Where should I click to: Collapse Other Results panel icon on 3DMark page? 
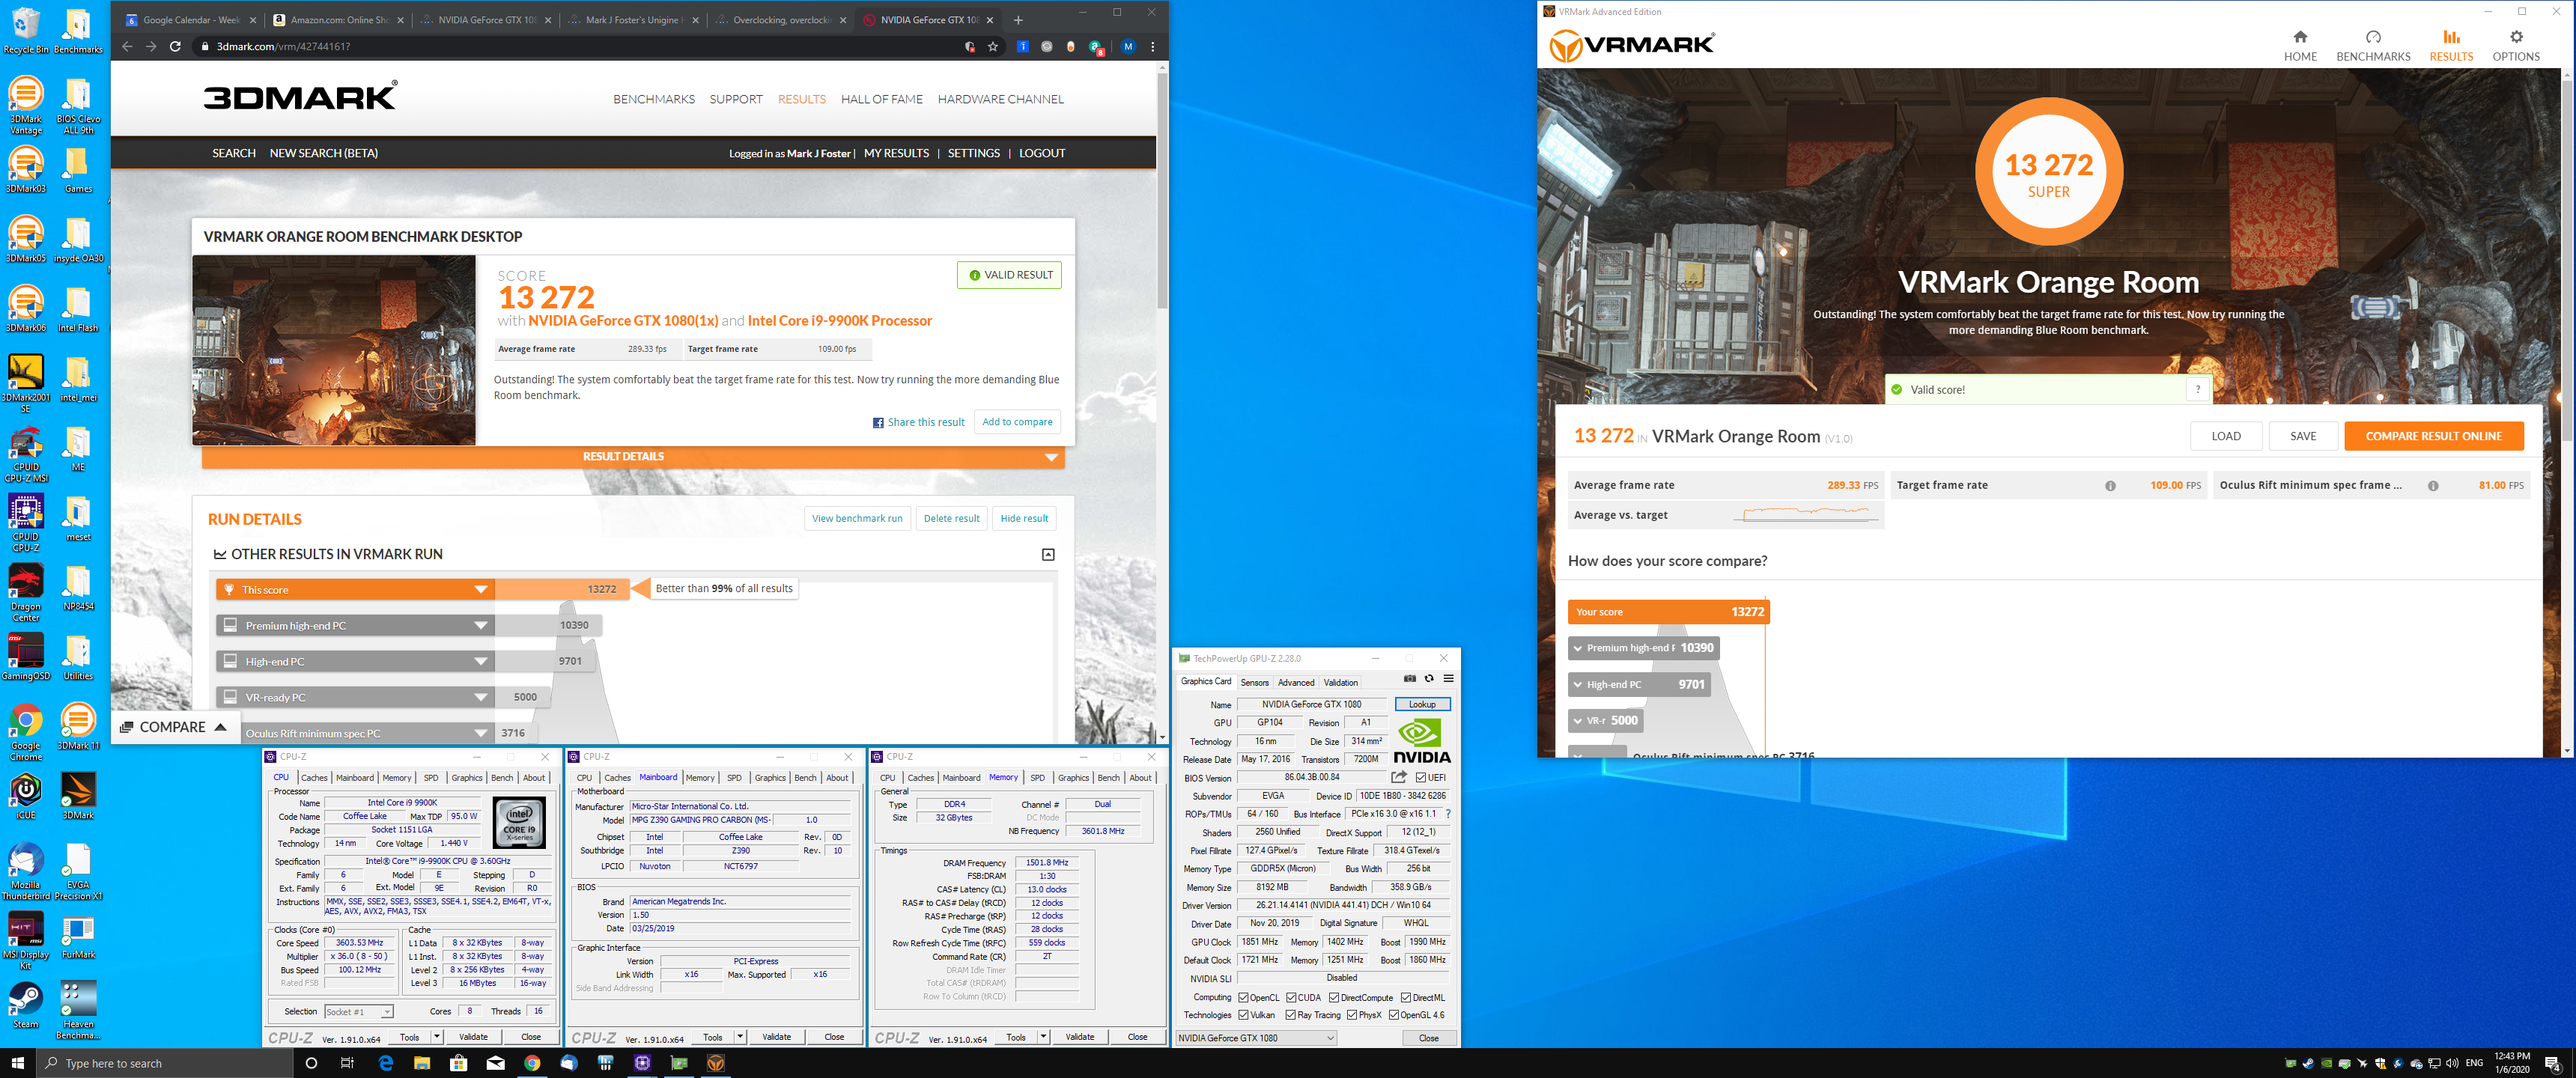click(x=1048, y=554)
